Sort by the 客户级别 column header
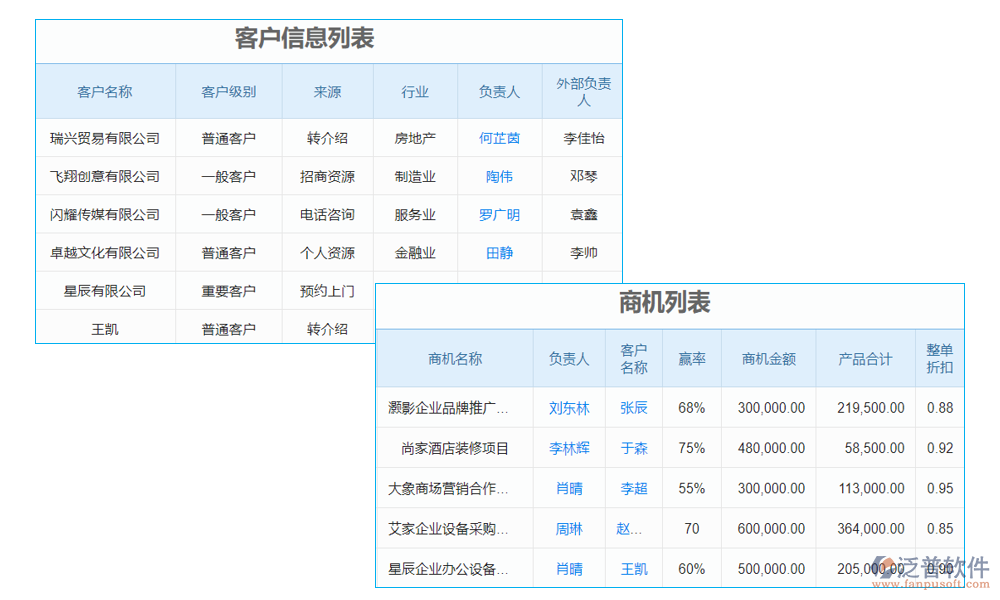 [228, 91]
